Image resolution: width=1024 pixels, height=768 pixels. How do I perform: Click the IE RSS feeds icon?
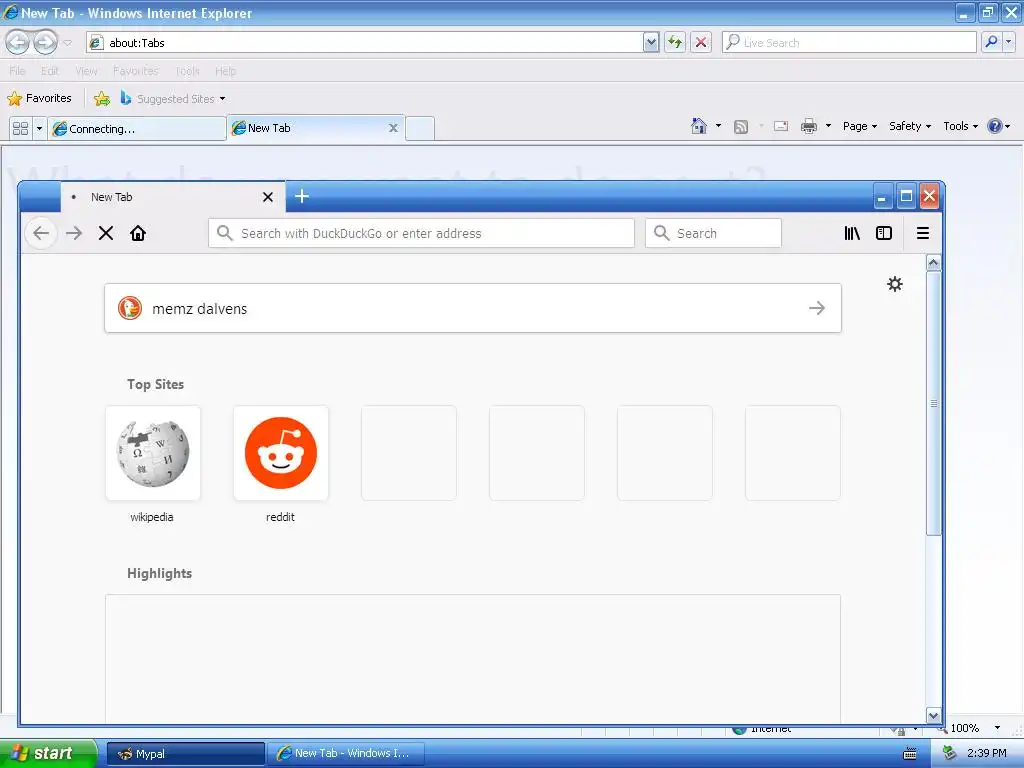tap(741, 126)
